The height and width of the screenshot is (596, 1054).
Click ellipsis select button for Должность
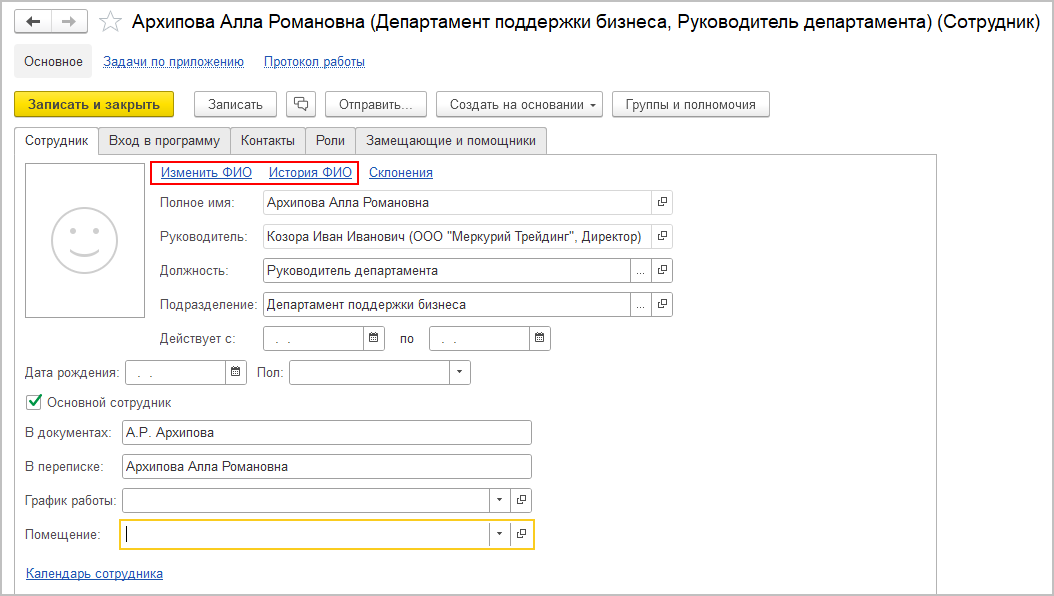click(640, 270)
